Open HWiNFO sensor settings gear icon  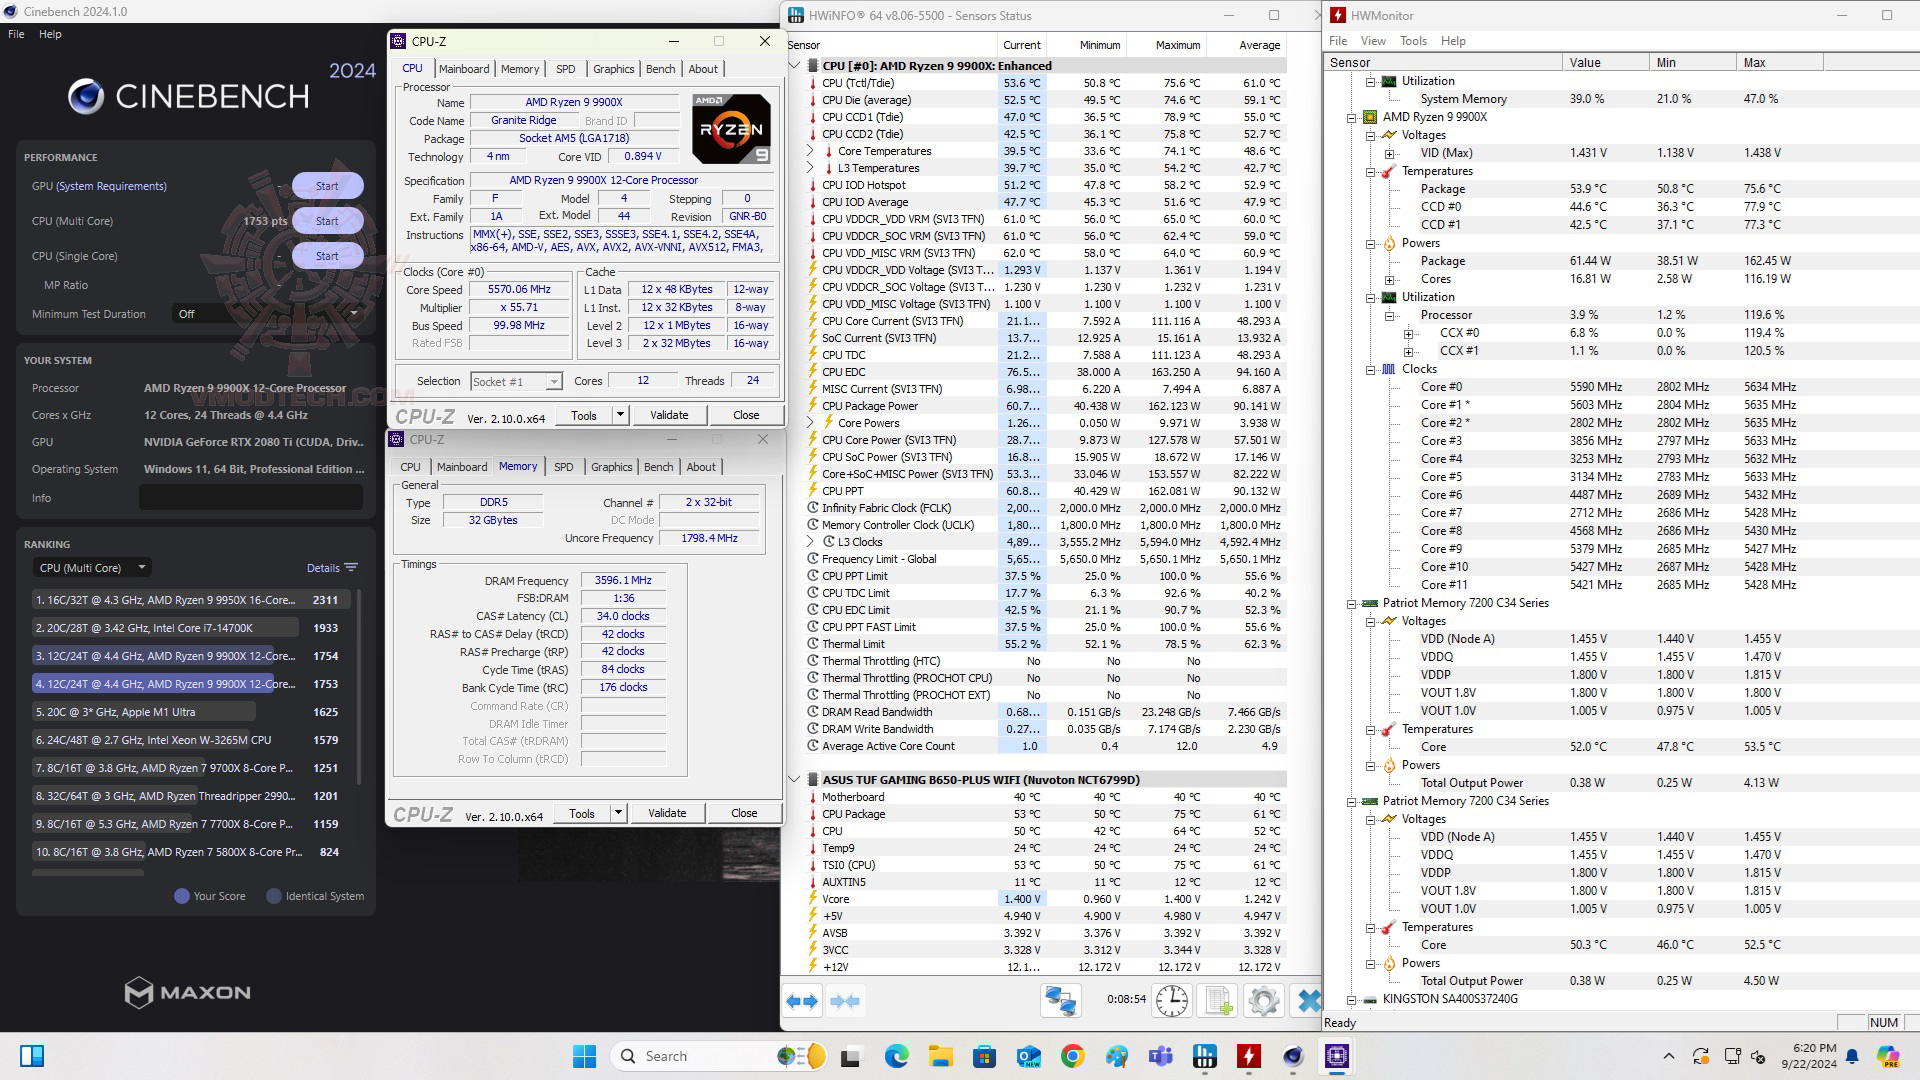click(1264, 1001)
